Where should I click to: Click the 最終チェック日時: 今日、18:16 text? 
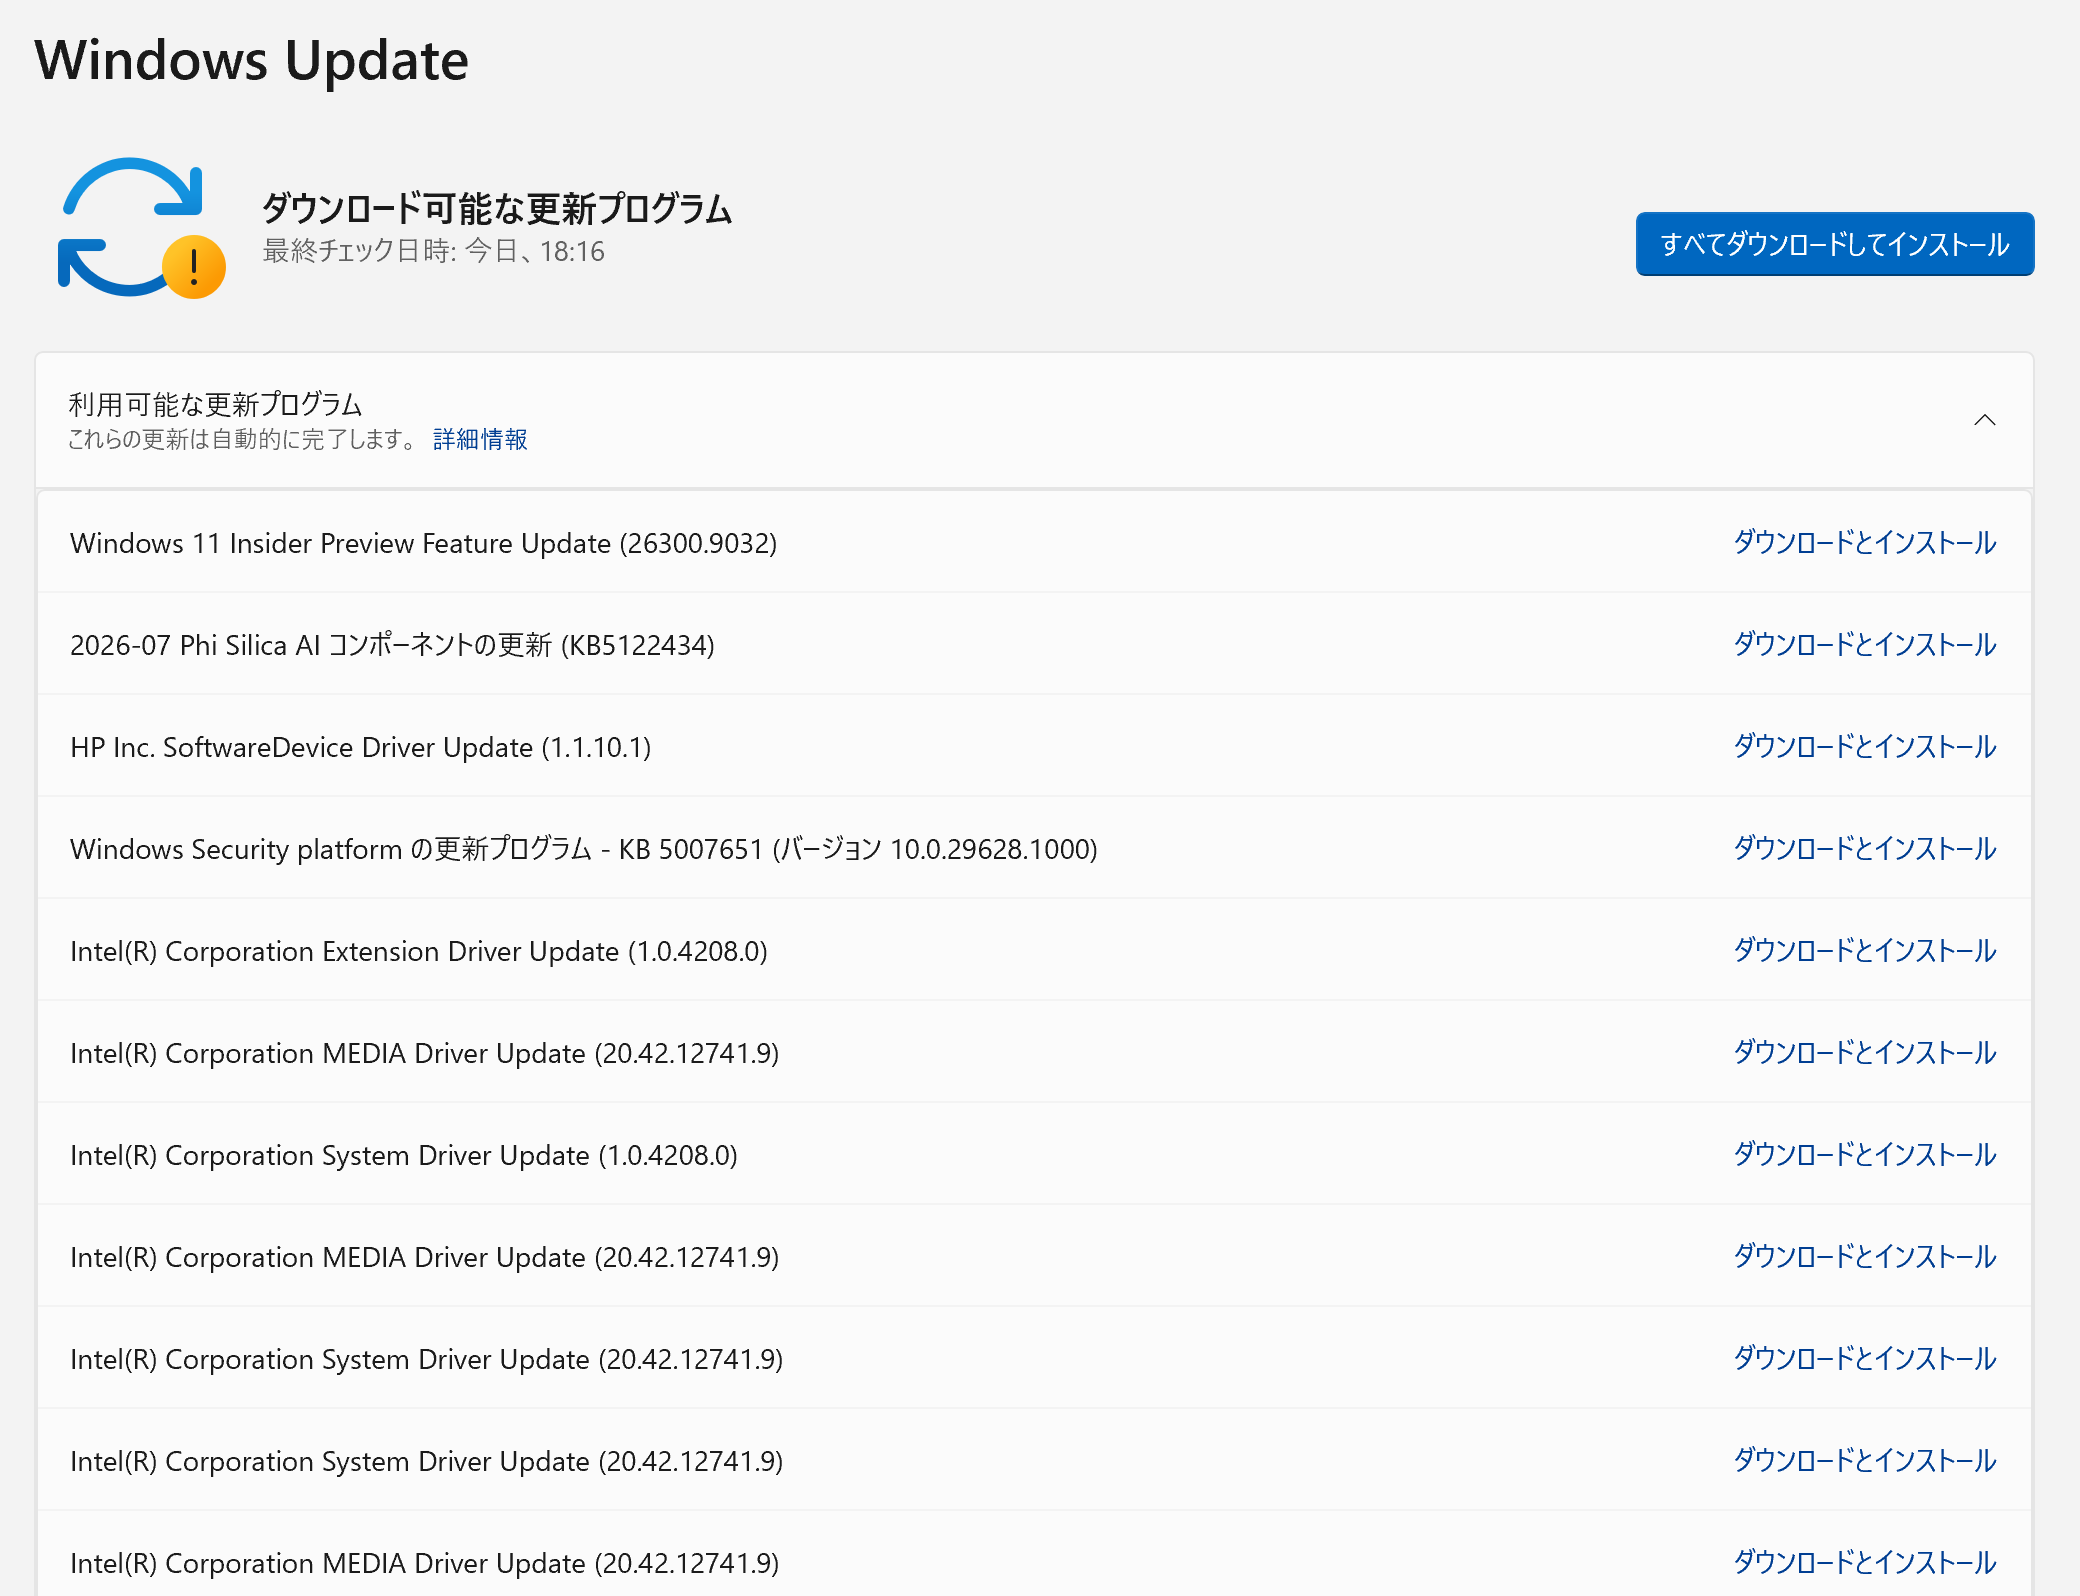[x=433, y=251]
